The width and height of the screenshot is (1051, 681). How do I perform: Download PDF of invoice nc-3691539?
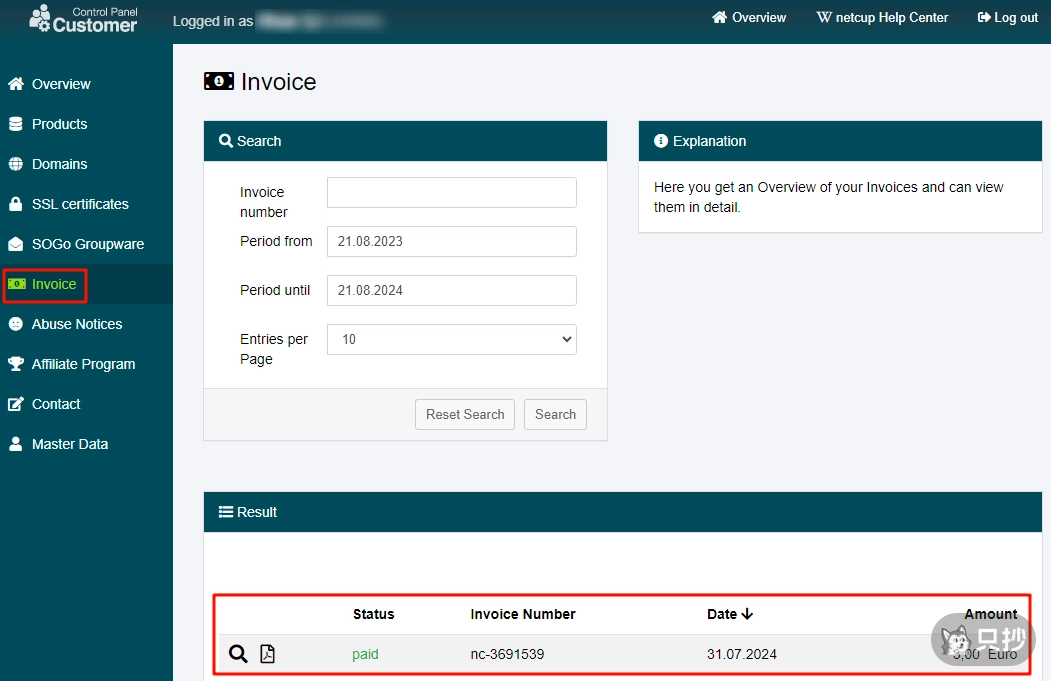click(267, 654)
